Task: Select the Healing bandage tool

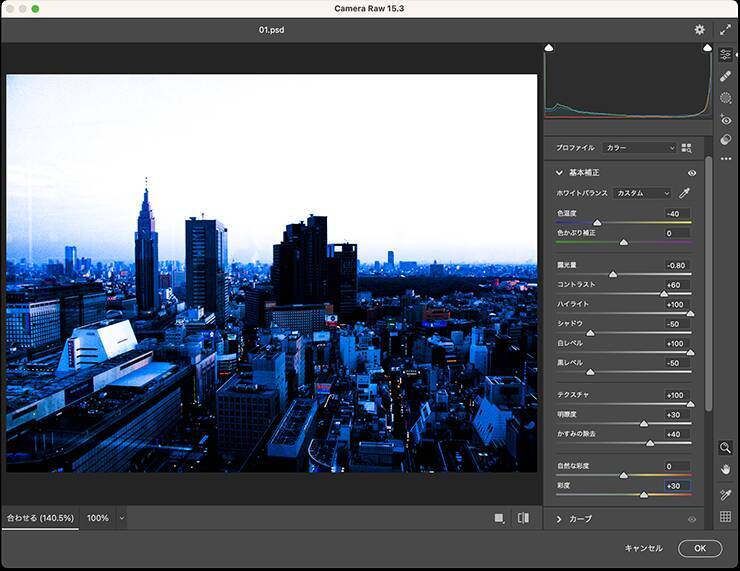Action: pyautogui.click(x=726, y=76)
